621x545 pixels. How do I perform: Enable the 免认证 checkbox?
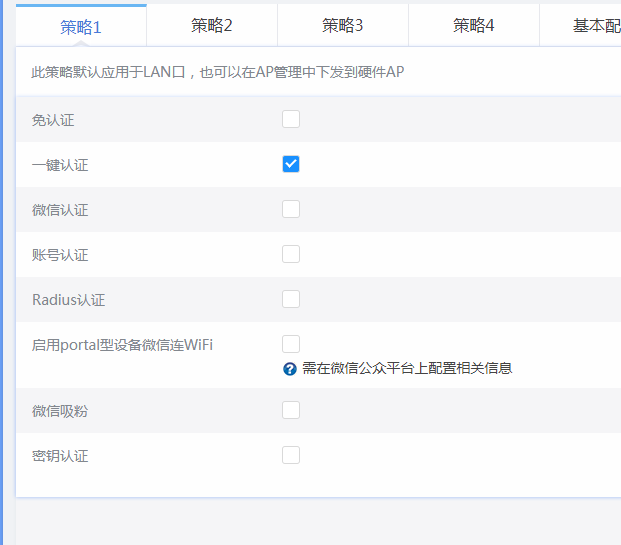pyautogui.click(x=291, y=119)
